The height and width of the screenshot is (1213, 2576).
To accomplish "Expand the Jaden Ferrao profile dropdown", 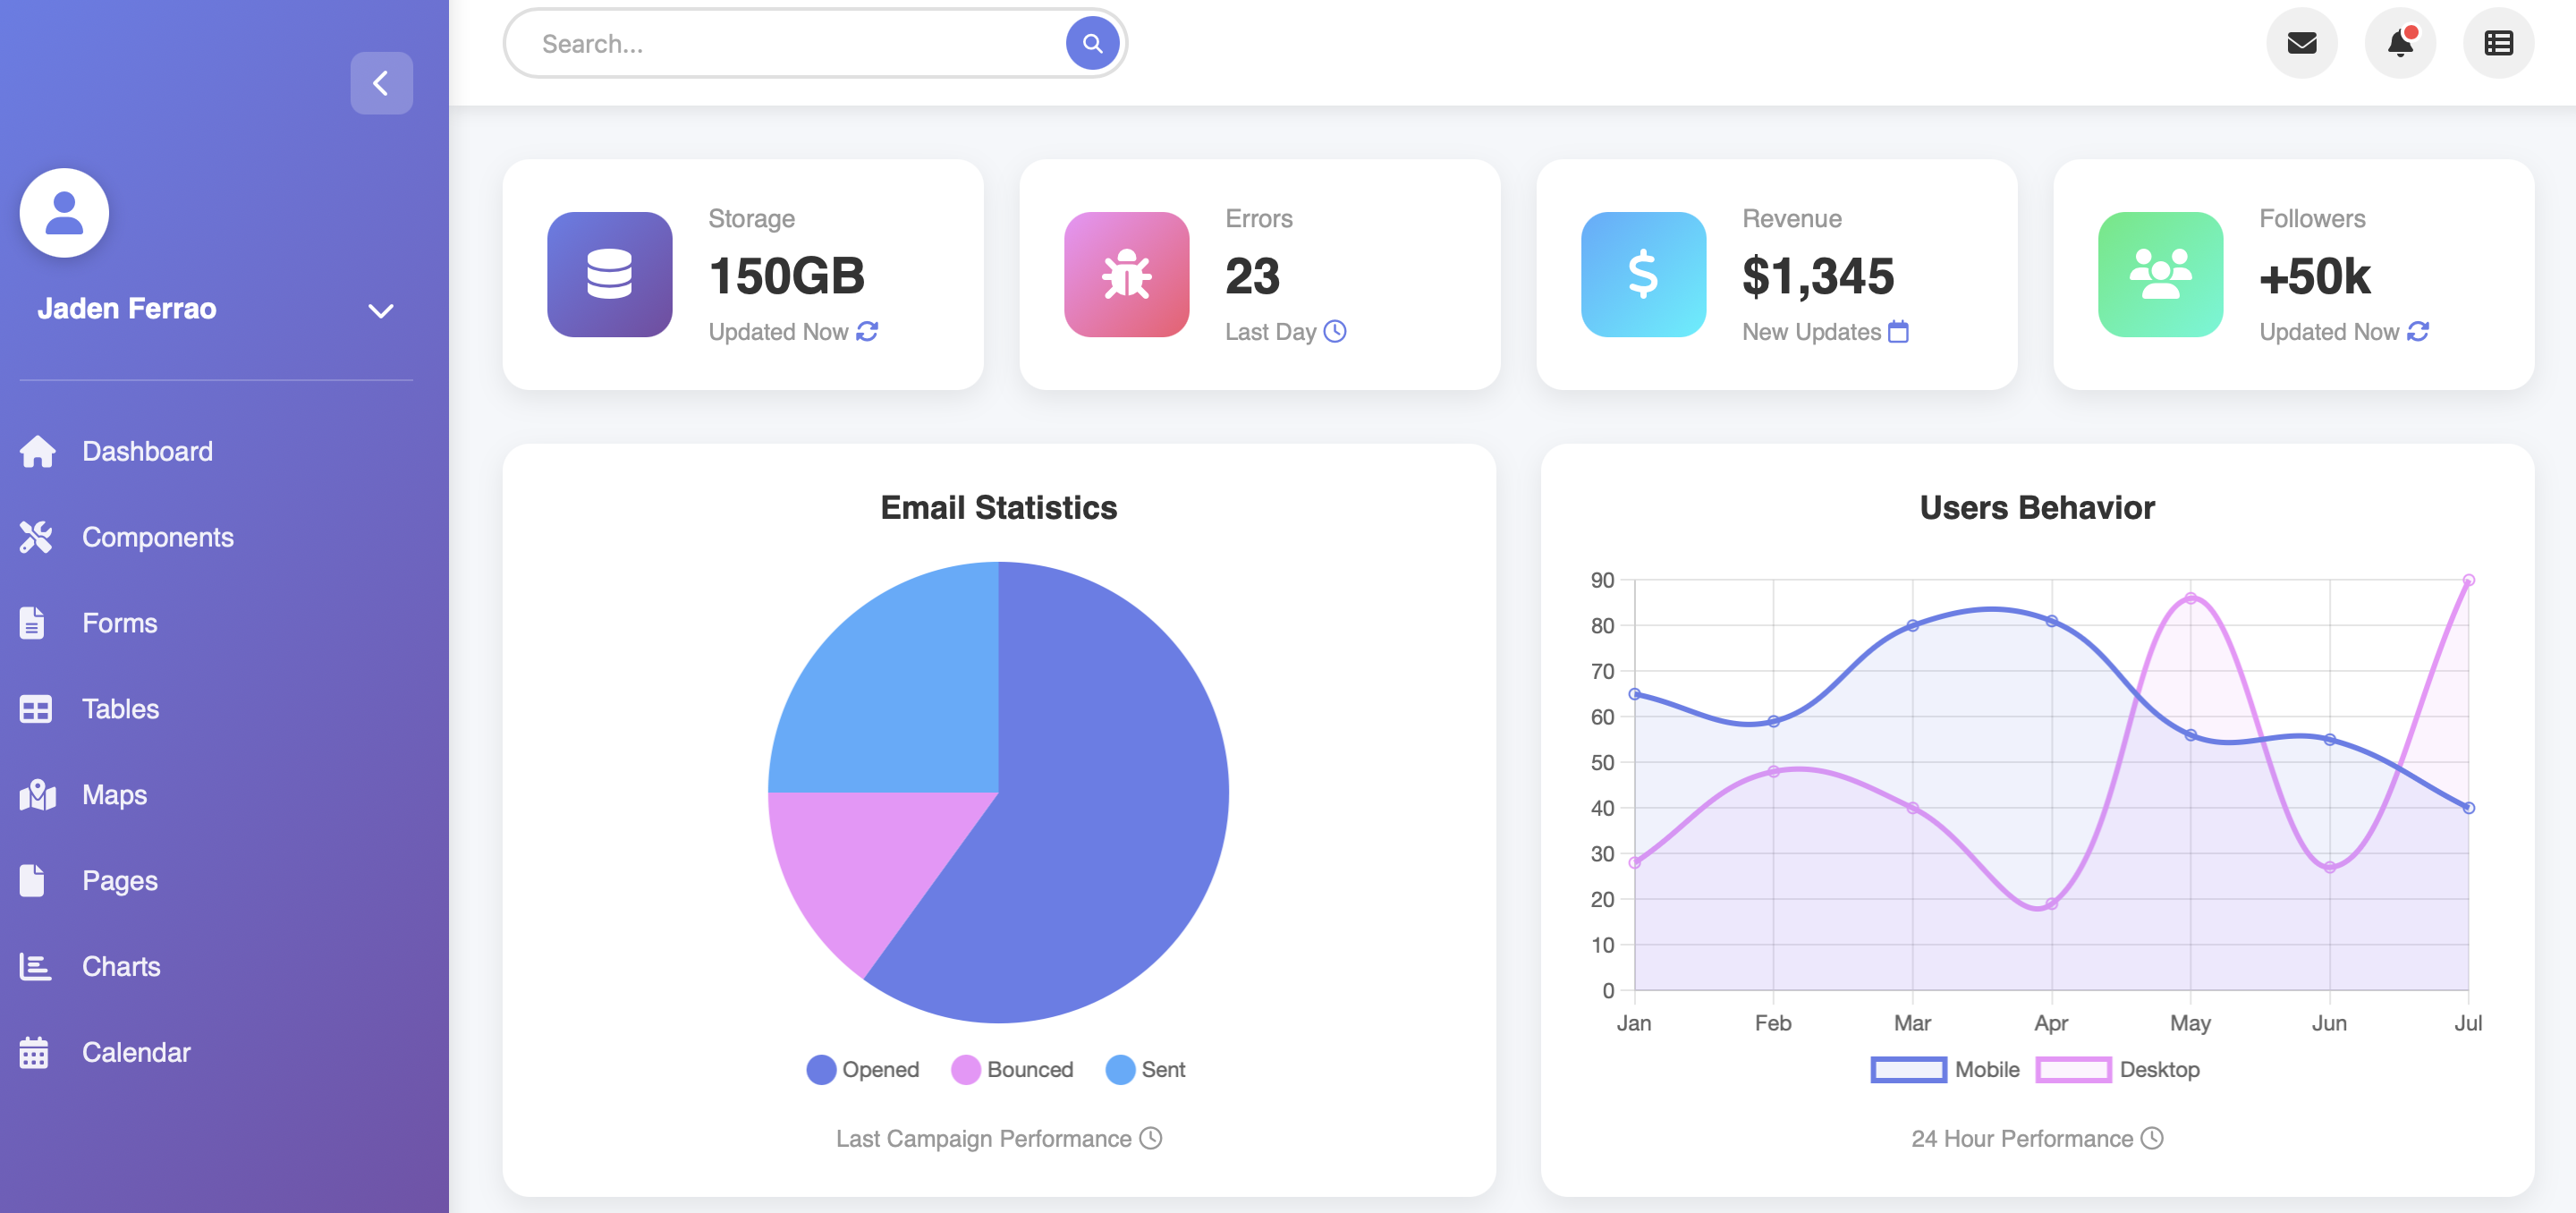I will point(380,310).
